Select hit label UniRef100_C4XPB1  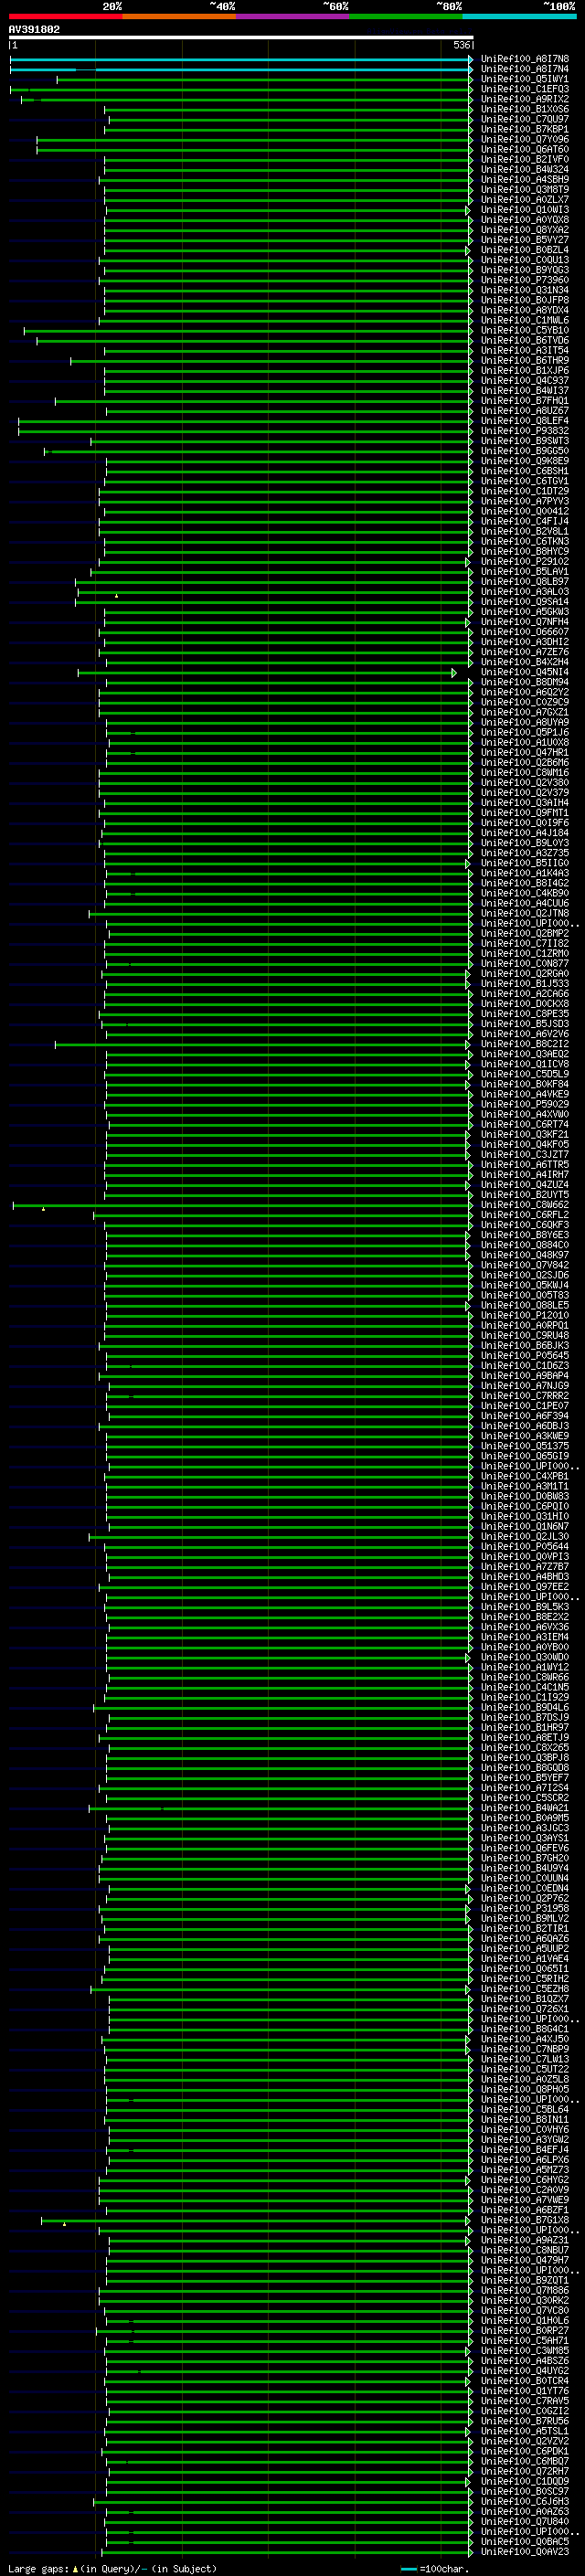tap(525, 1476)
